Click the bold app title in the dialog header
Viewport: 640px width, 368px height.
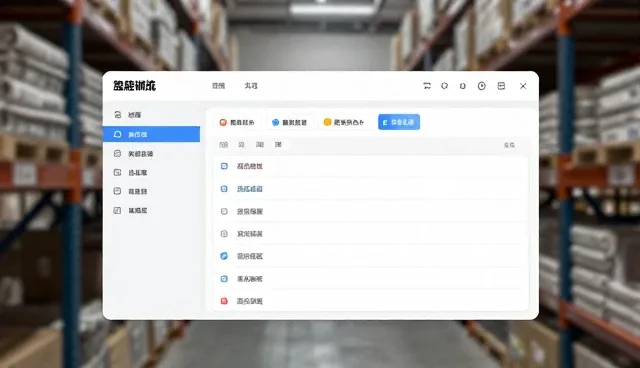tap(134, 86)
